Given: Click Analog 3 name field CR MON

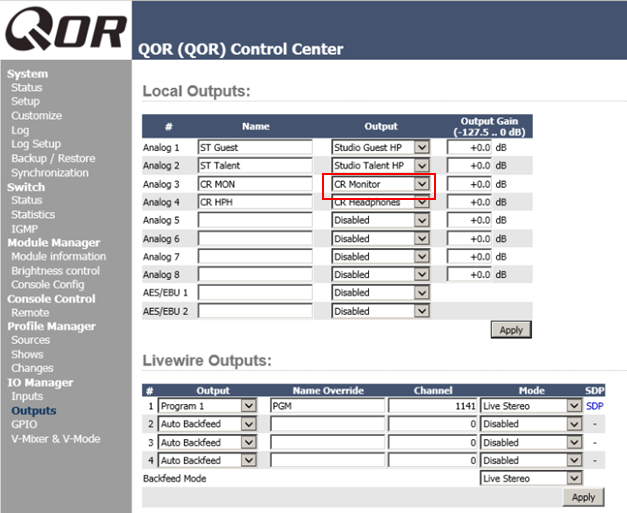Looking at the screenshot, I should [x=255, y=184].
